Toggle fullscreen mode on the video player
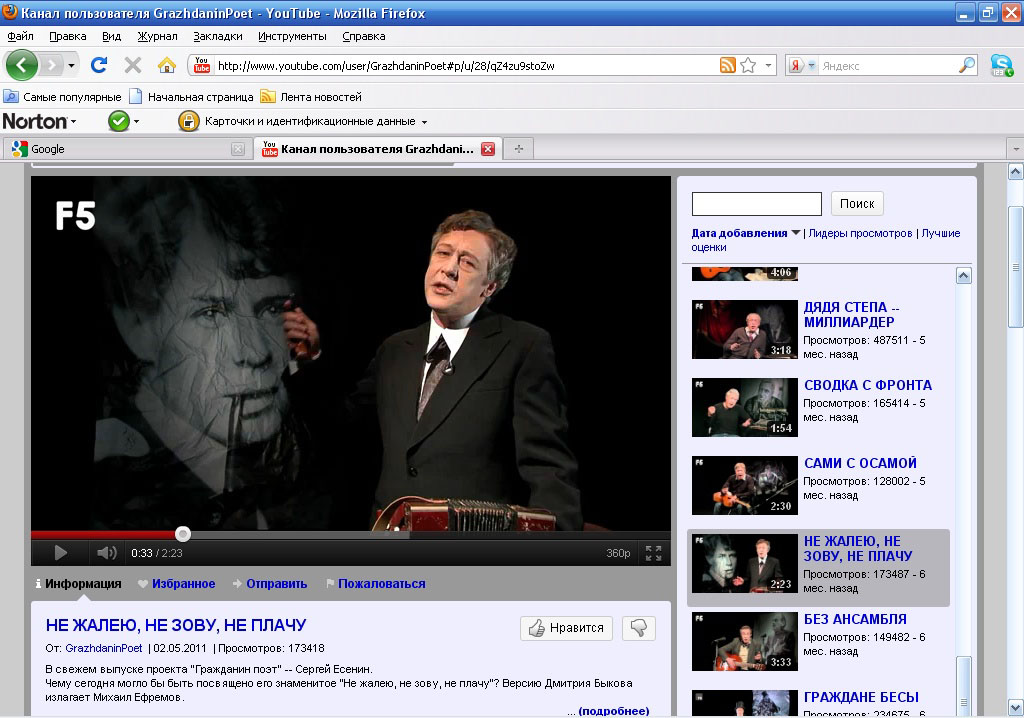The image size is (1024, 718). tap(653, 553)
